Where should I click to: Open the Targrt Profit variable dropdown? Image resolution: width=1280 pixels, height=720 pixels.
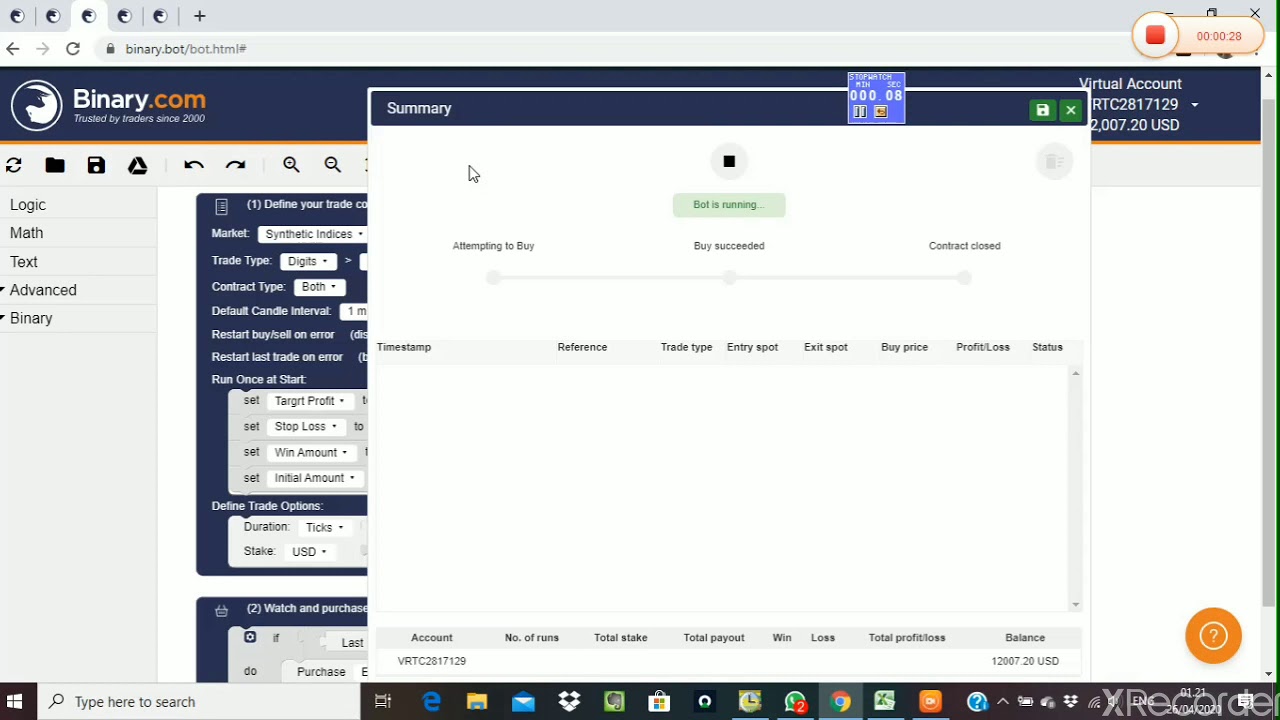click(309, 401)
